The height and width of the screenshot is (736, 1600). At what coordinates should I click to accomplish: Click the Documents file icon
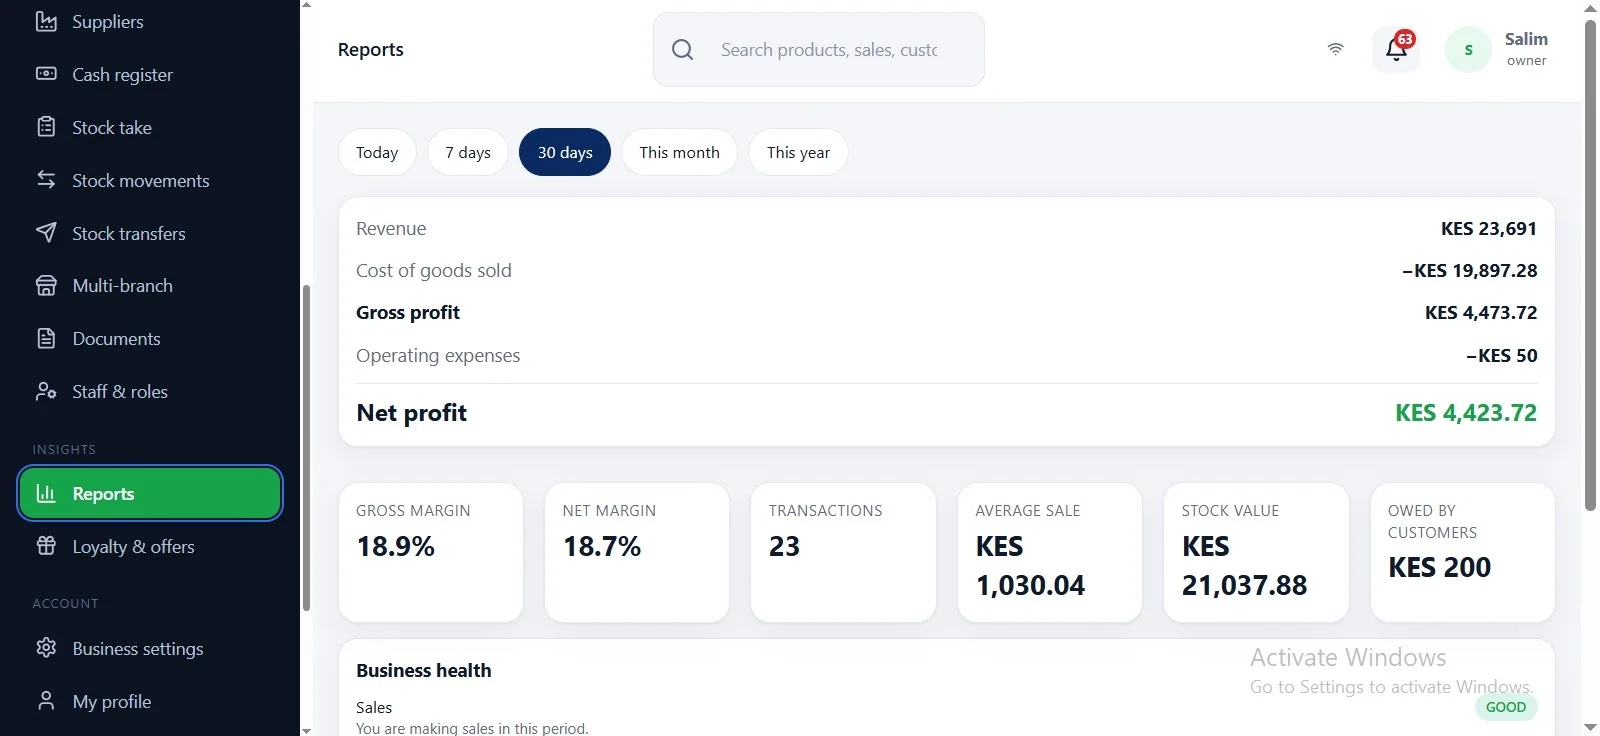46,338
